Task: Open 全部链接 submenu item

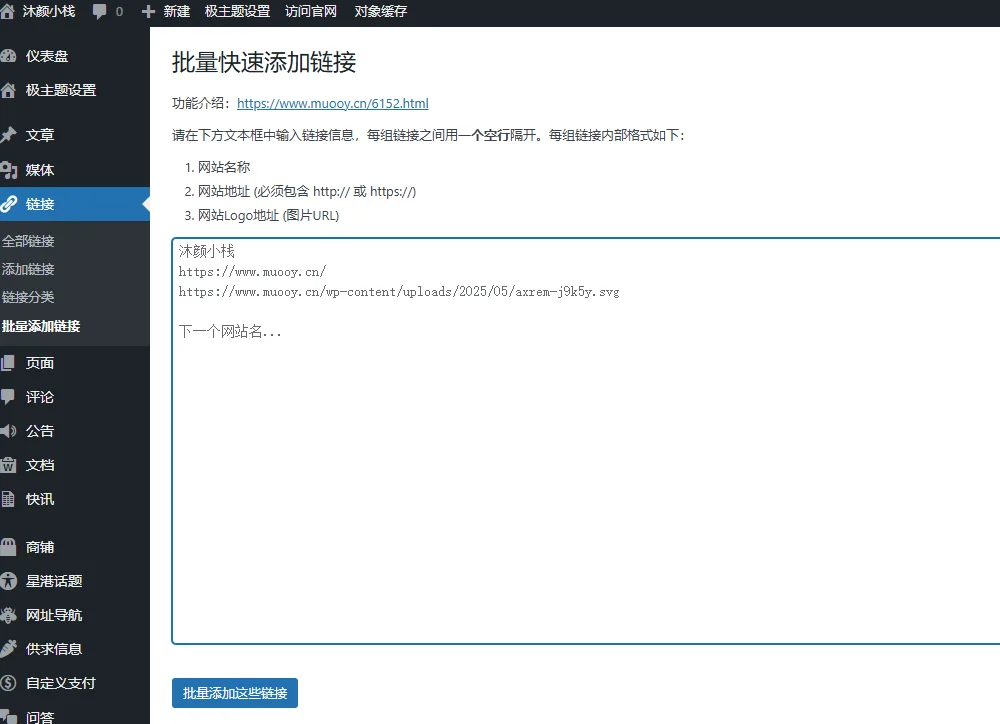Action: pos(28,241)
